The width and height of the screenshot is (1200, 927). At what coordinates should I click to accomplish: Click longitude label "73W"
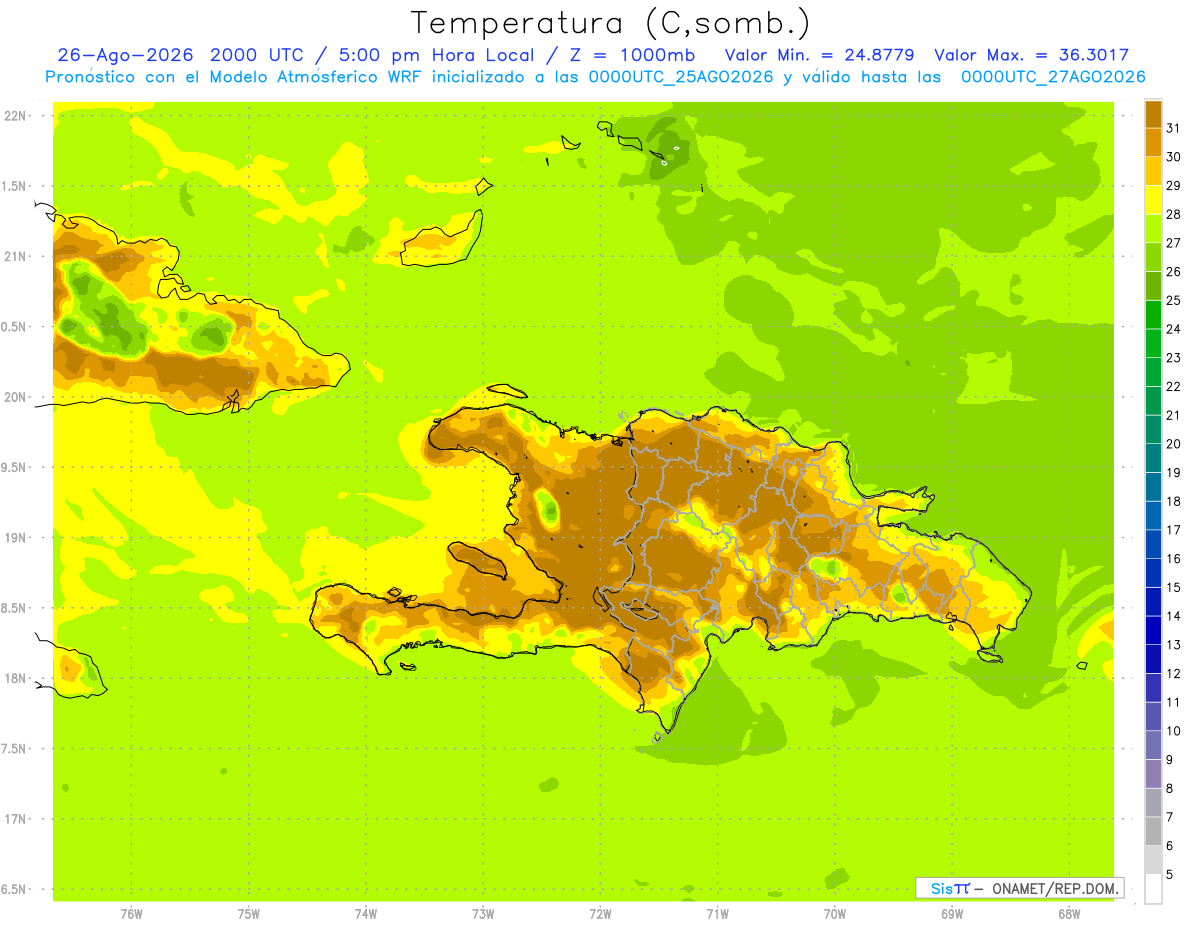[x=483, y=914]
